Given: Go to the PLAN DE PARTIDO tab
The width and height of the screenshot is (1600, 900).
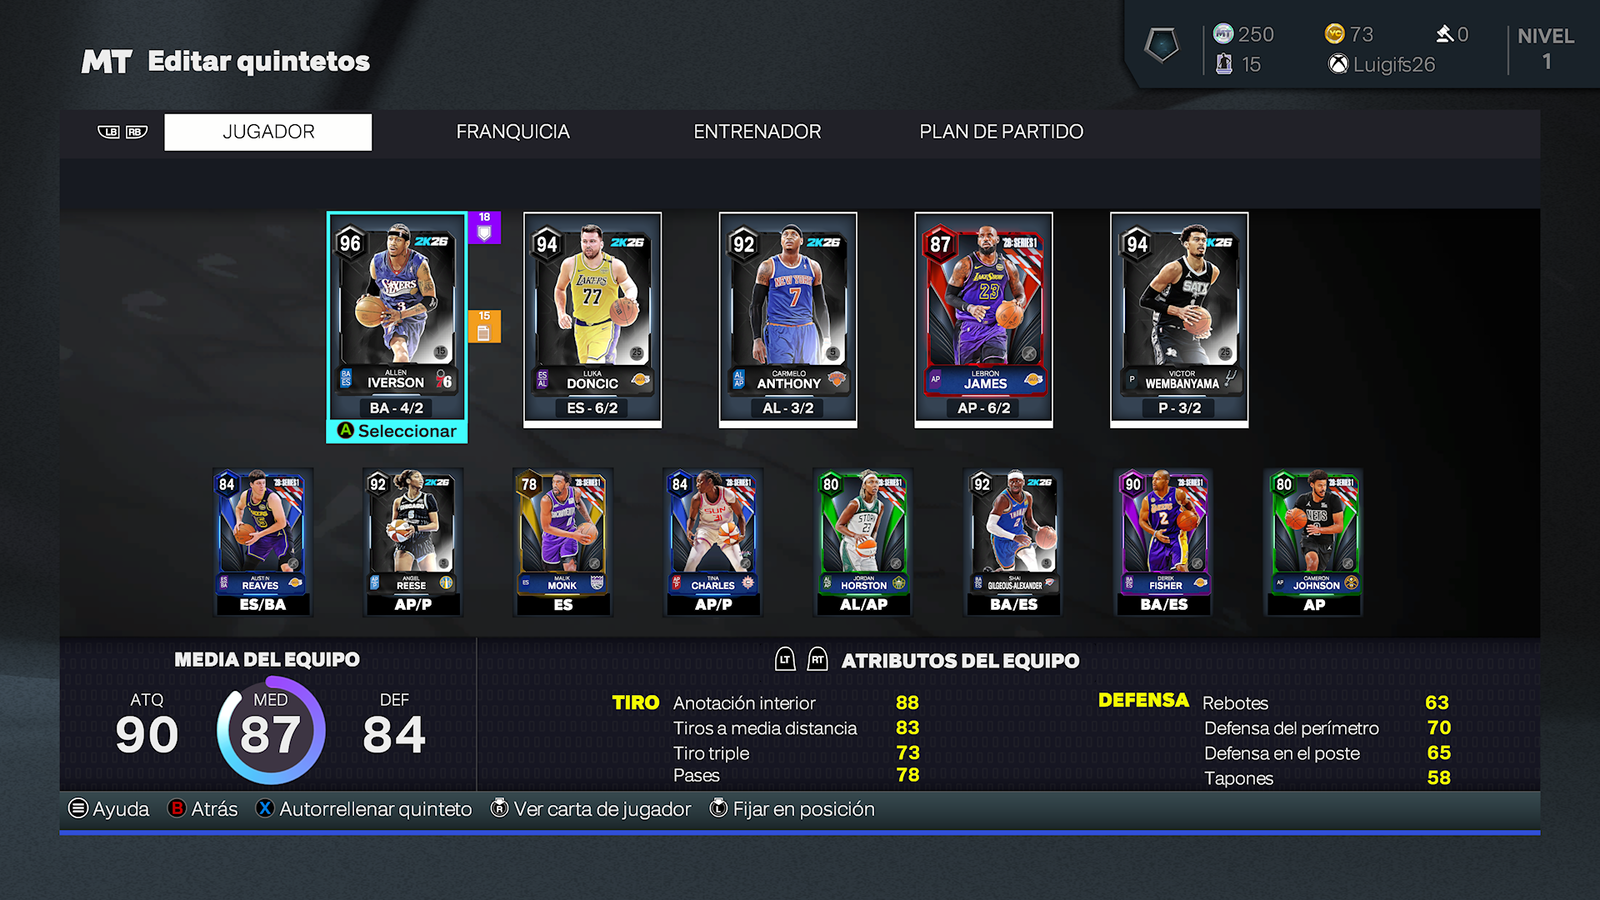Looking at the screenshot, I should click(x=1001, y=132).
